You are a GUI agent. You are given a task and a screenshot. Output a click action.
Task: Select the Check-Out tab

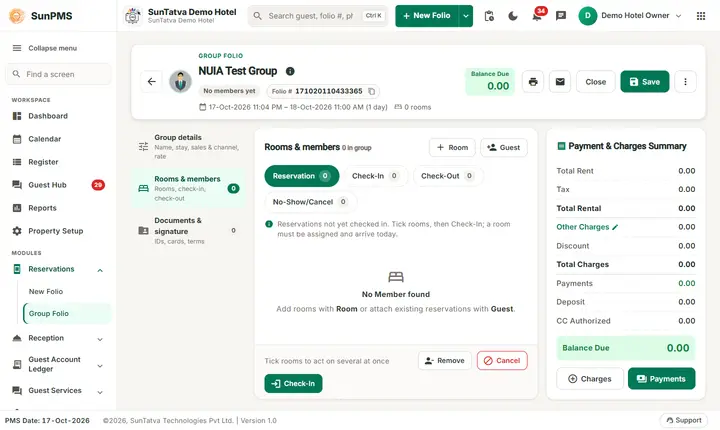coord(447,176)
